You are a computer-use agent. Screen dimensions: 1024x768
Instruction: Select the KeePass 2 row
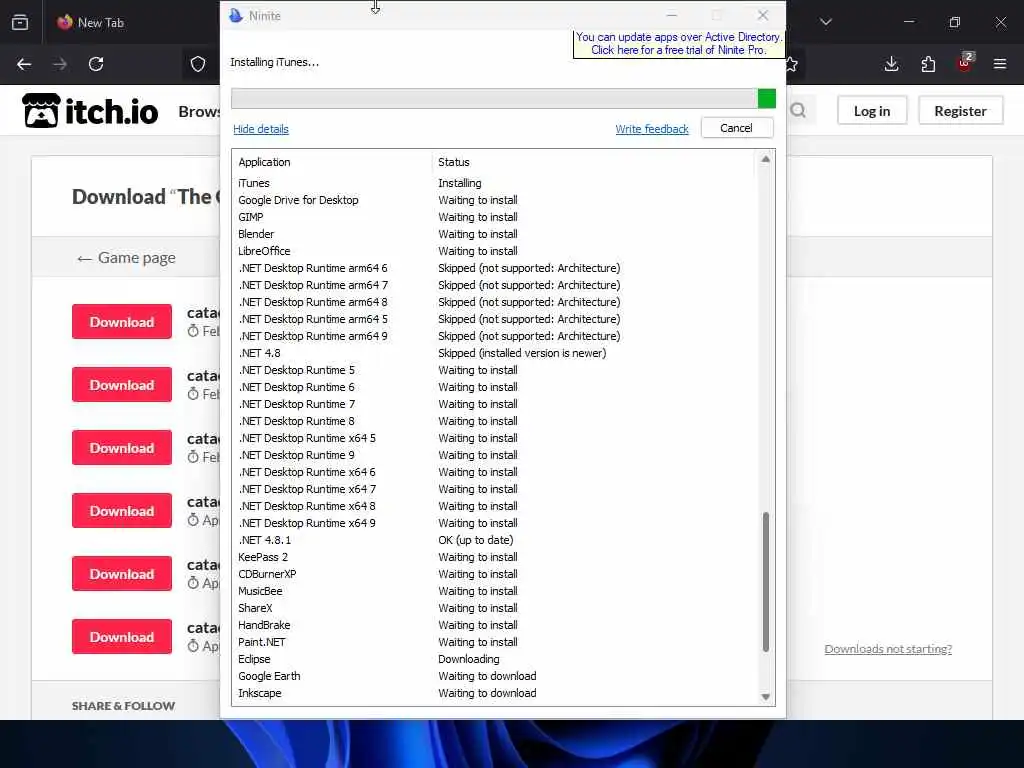[x=495, y=556]
